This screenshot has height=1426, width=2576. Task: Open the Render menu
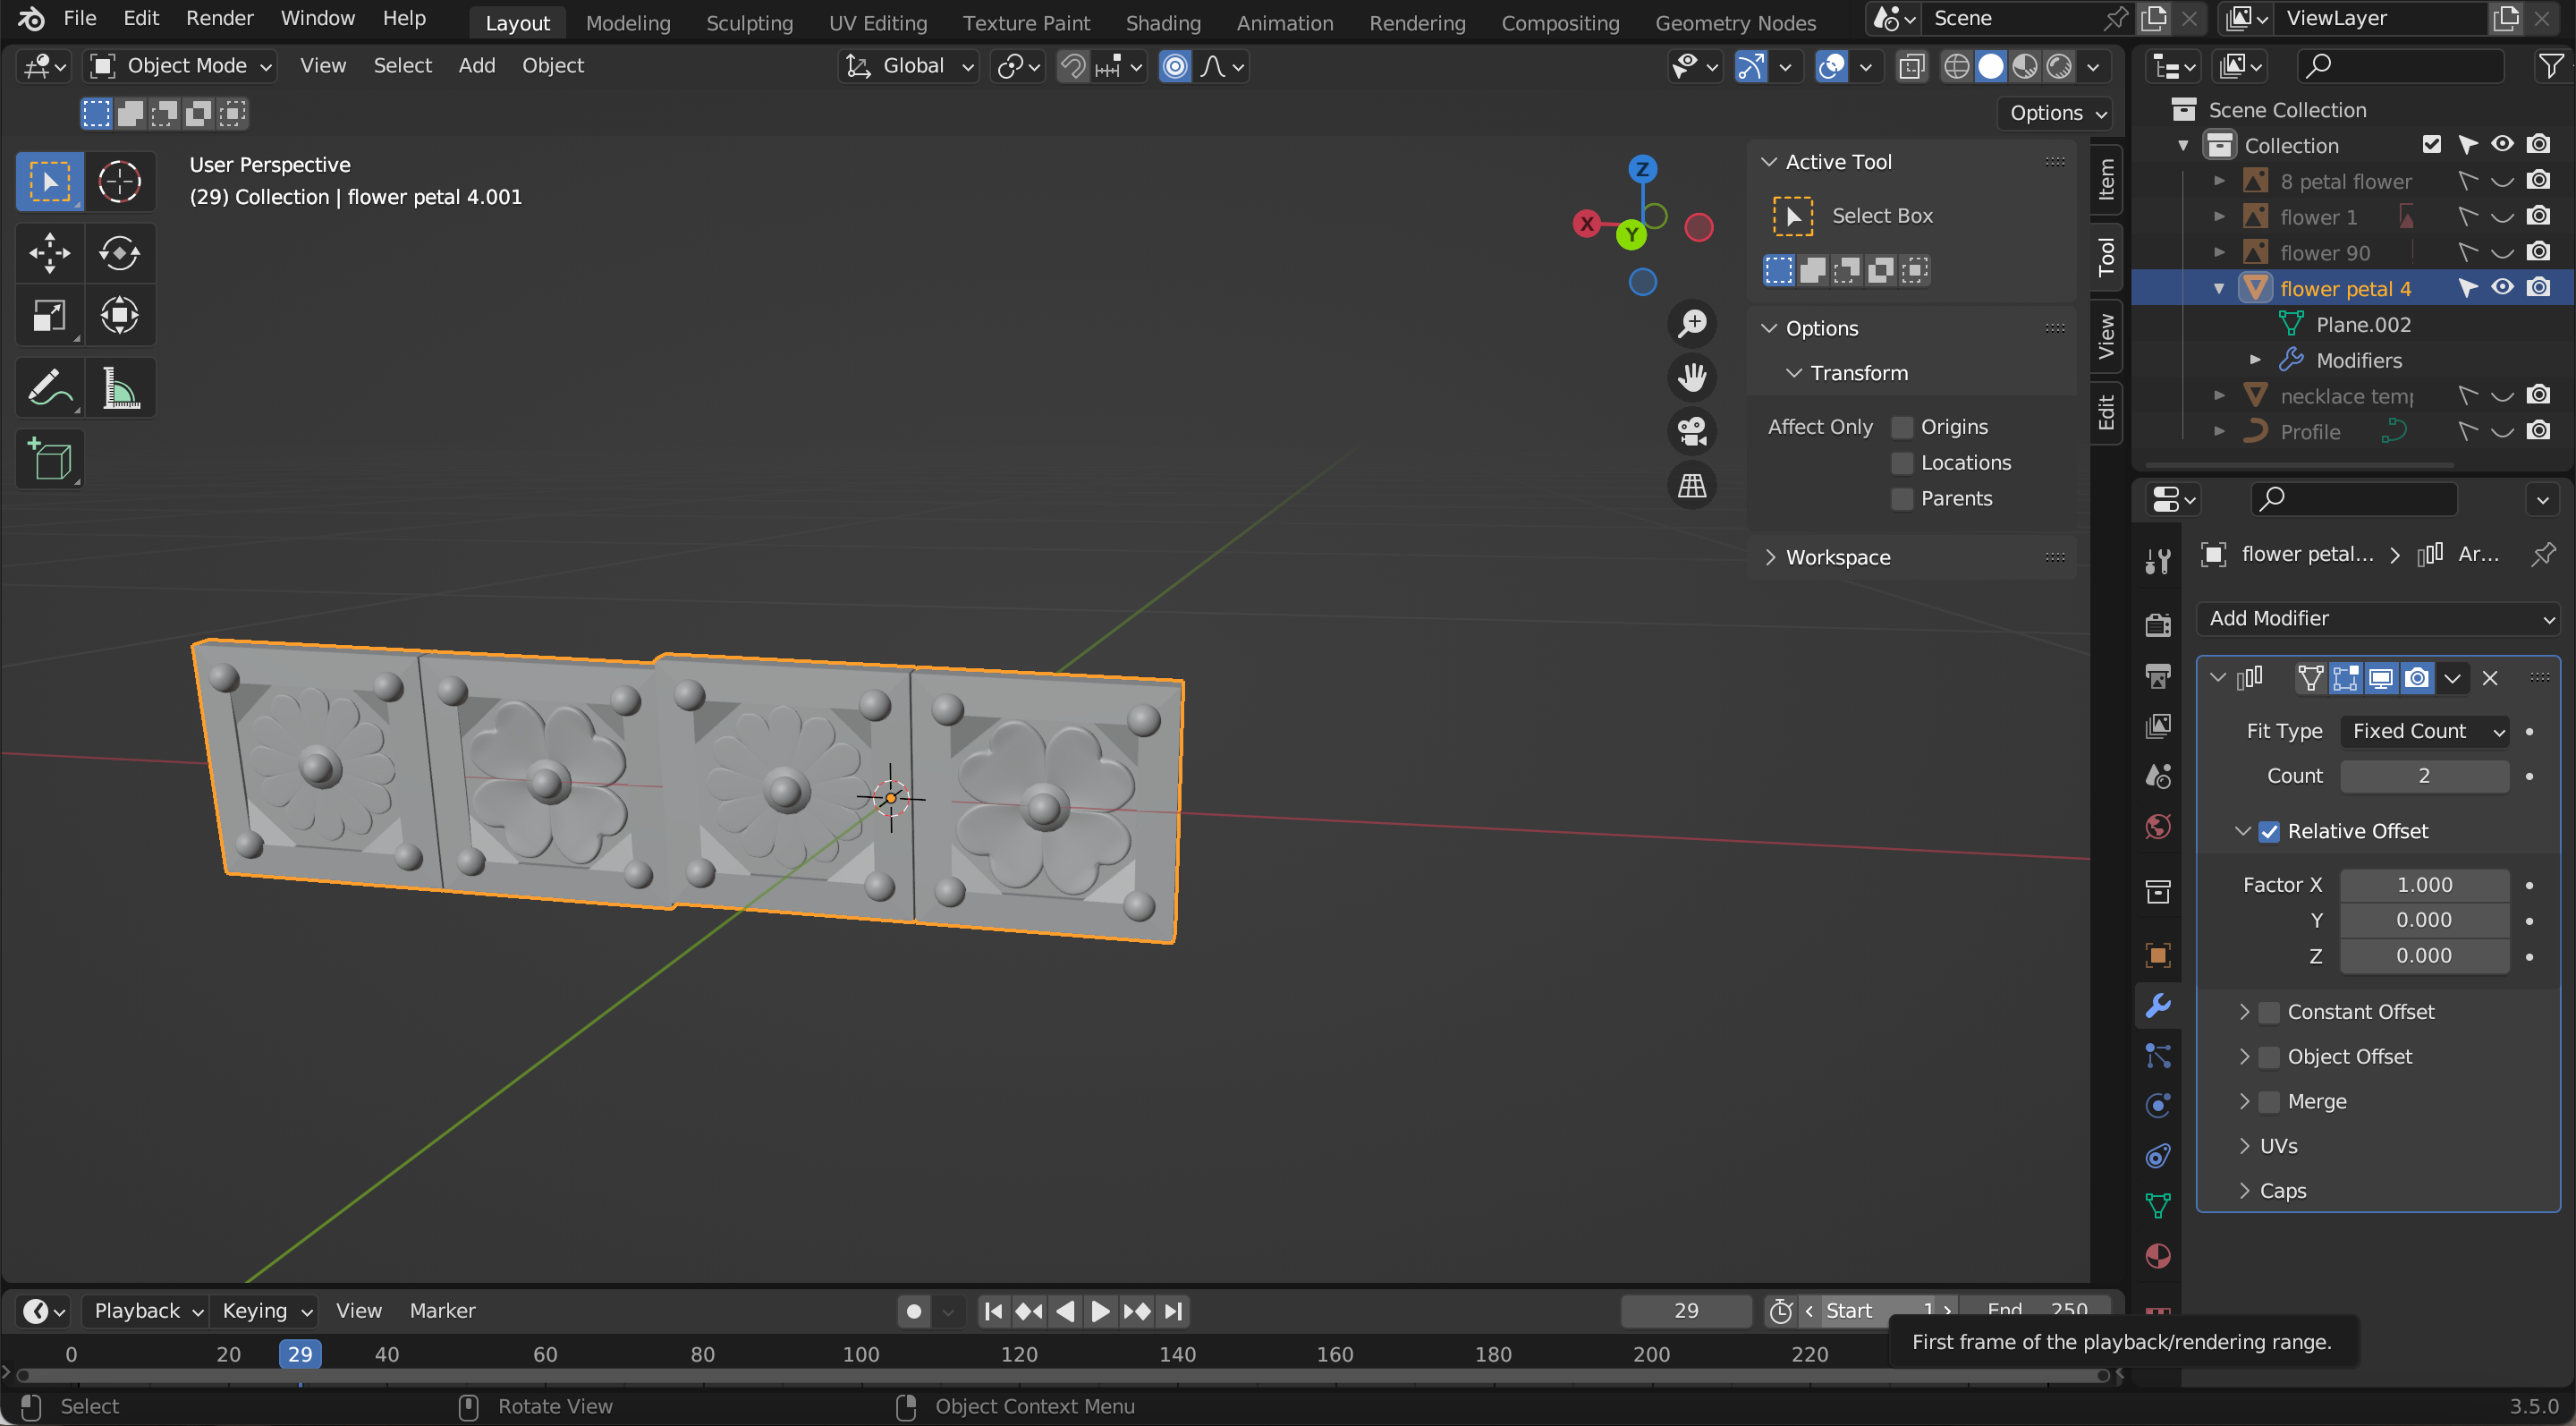219,18
